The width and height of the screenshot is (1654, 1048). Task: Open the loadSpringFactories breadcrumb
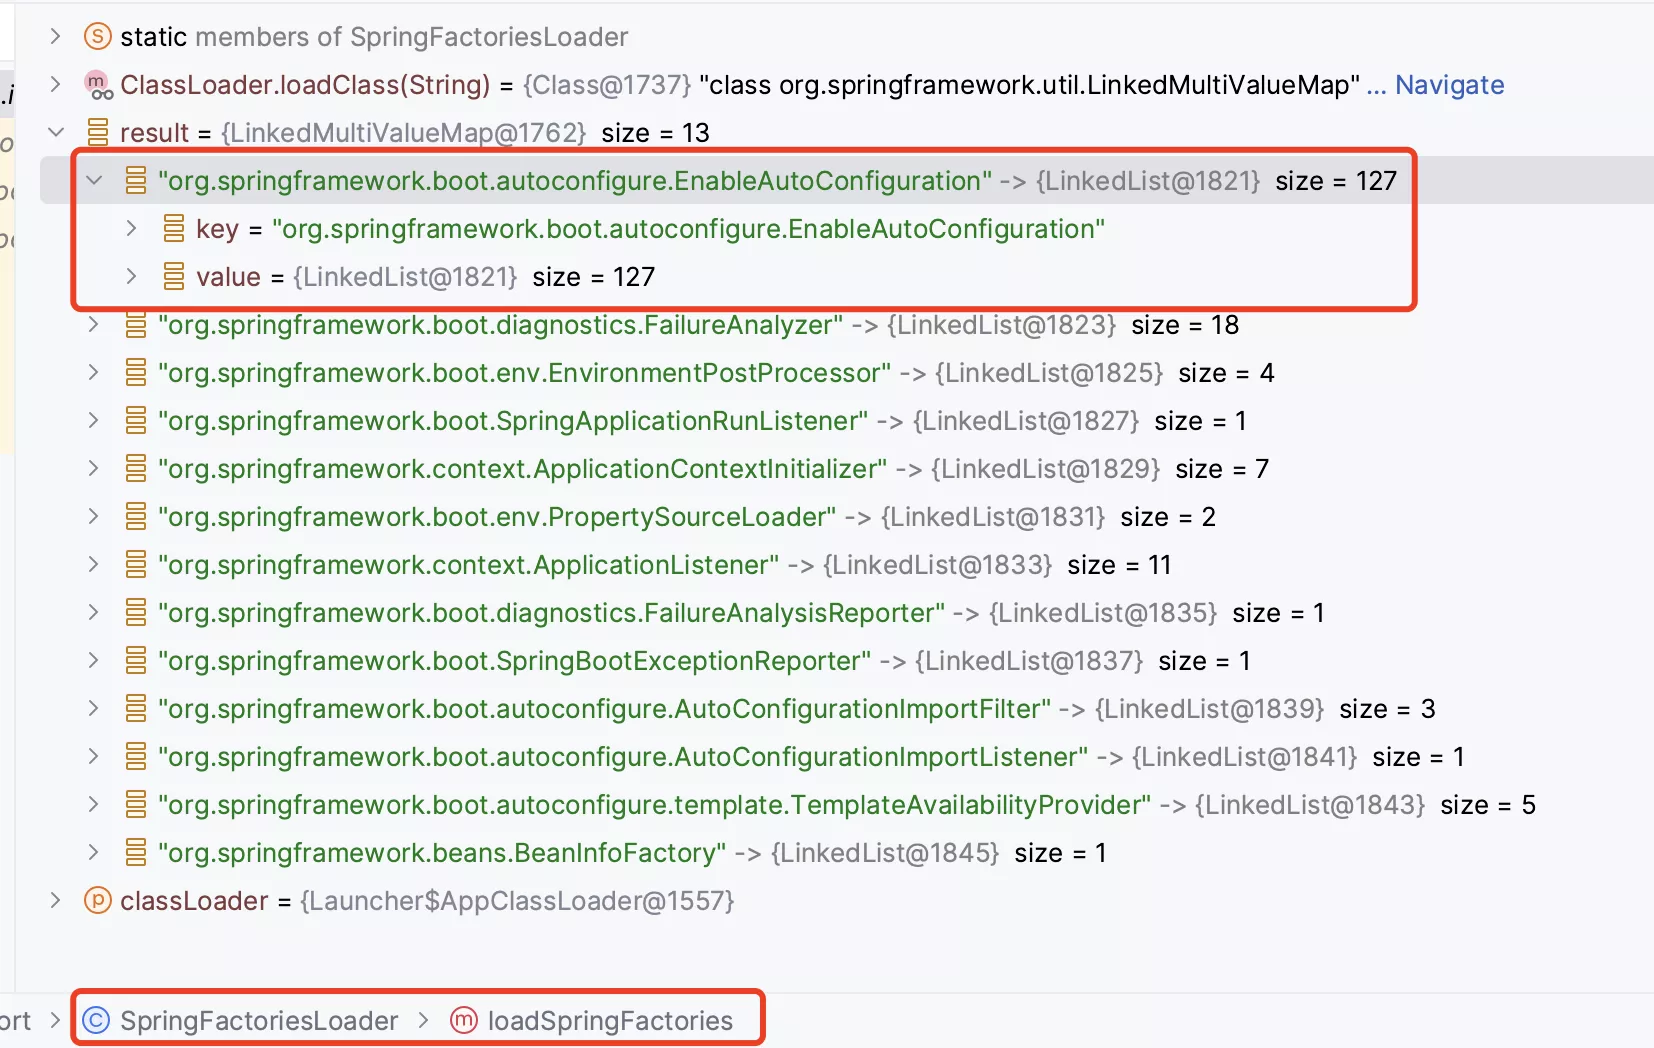pyautogui.click(x=610, y=1021)
